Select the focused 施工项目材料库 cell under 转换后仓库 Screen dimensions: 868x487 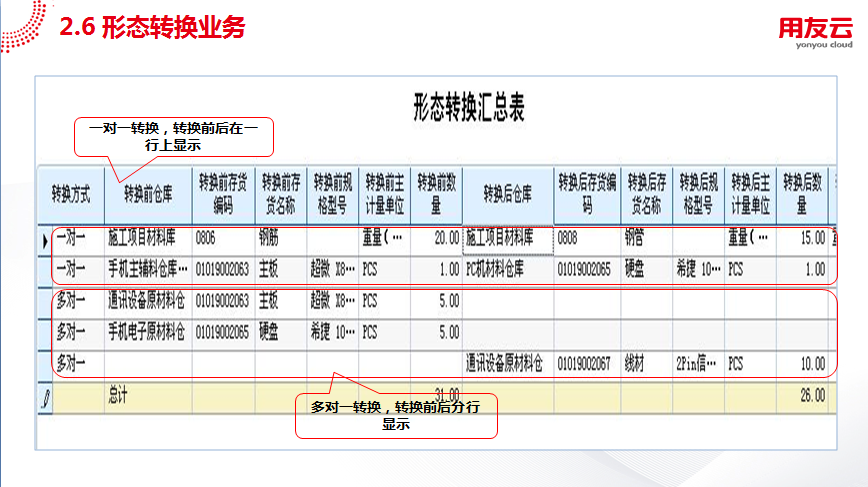[x=508, y=240]
